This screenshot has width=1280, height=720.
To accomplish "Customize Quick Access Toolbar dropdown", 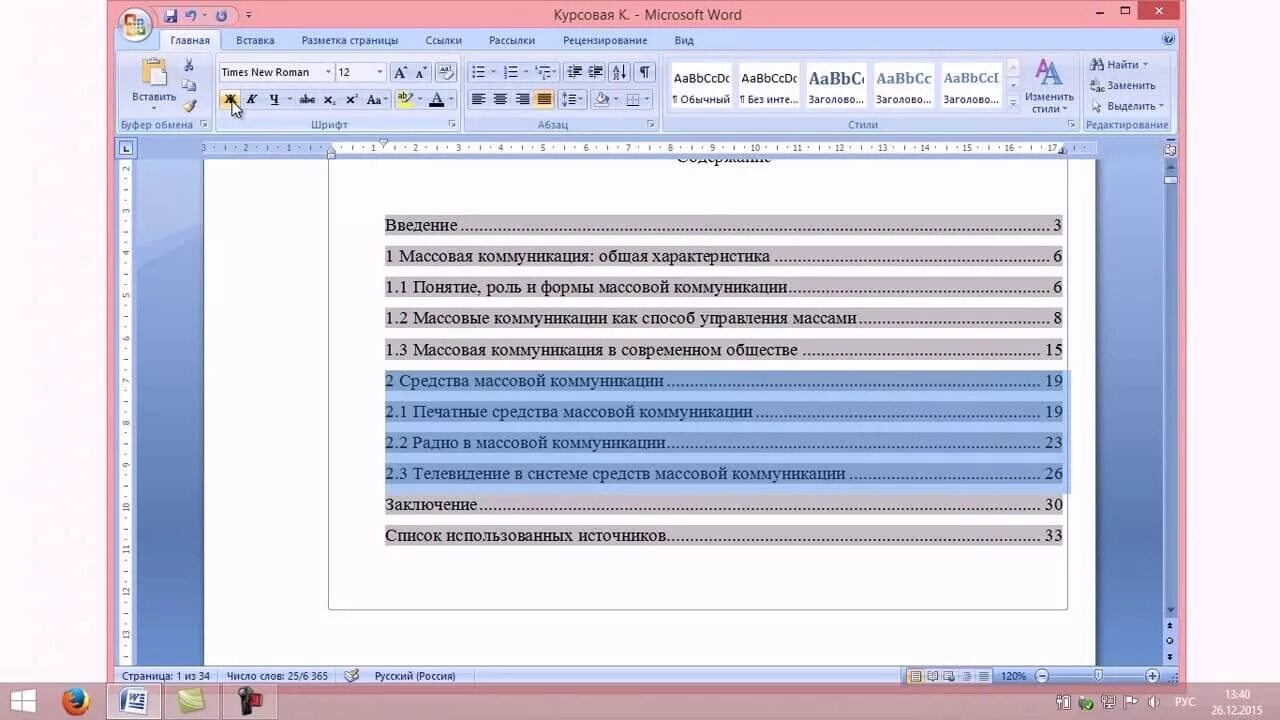I will click(x=249, y=16).
